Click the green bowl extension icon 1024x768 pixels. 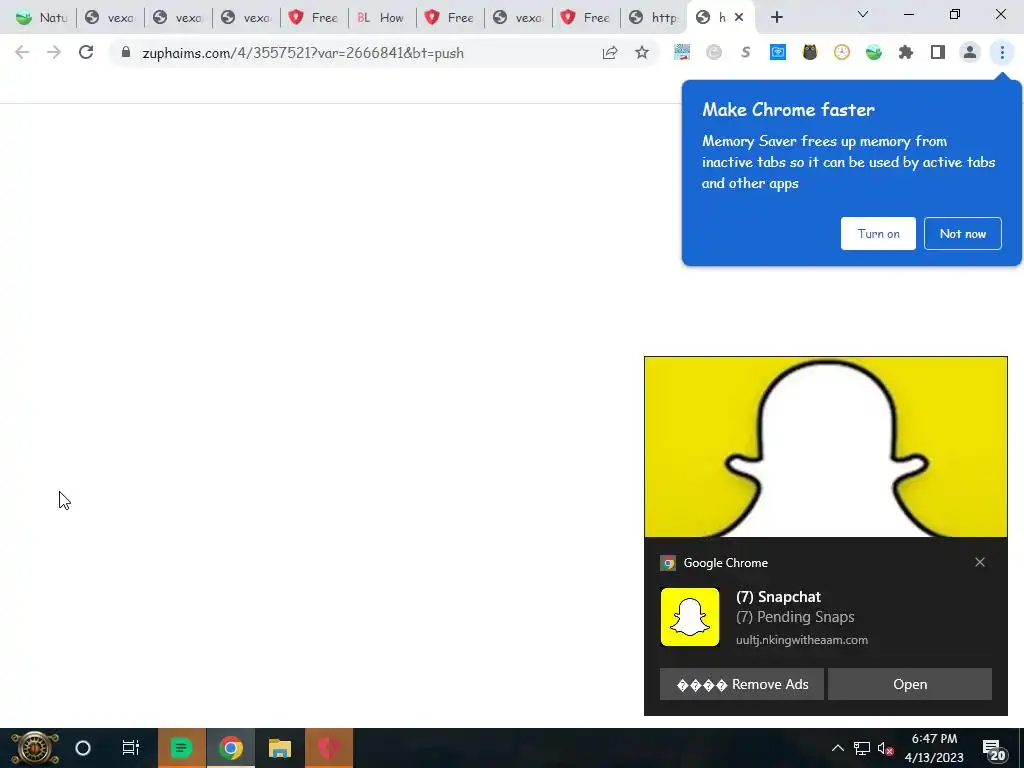point(874,52)
